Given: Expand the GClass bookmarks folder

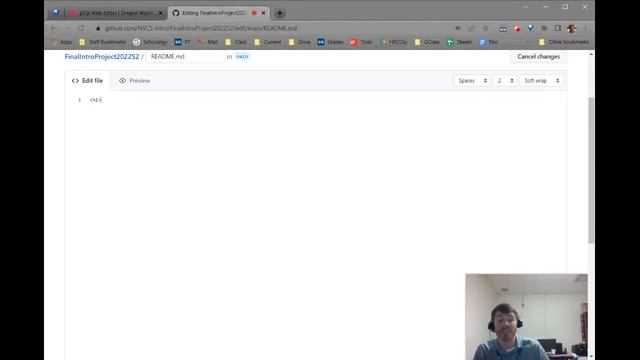Looking at the screenshot, I should [427, 42].
